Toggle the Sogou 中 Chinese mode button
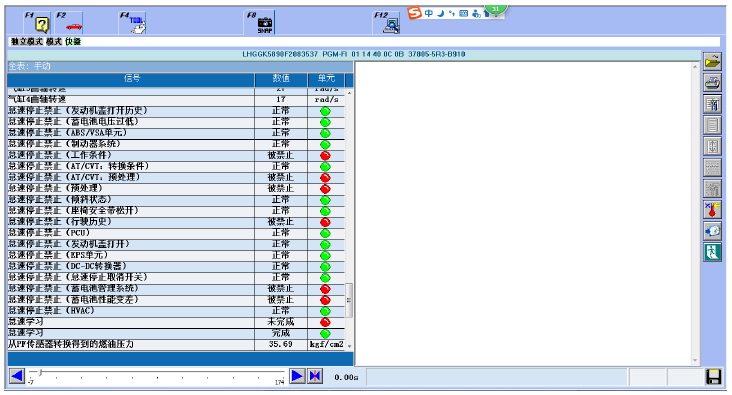Screen dimensions: 732x395 click(x=429, y=13)
